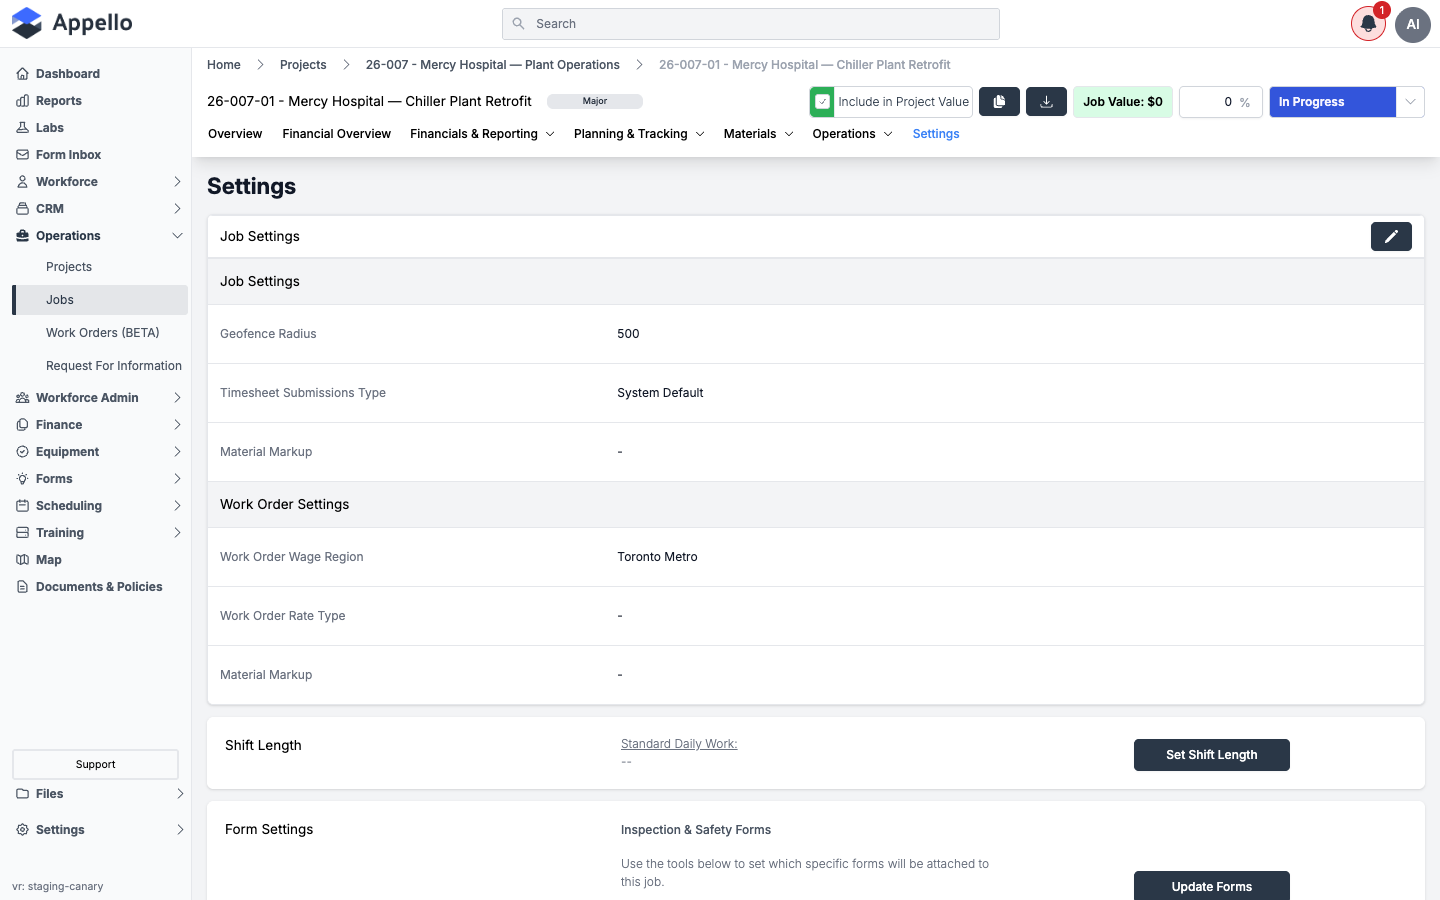The width and height of the screenshot is (1440, 900).
Task: Open the notifications bell
Action: point(1368,24)
